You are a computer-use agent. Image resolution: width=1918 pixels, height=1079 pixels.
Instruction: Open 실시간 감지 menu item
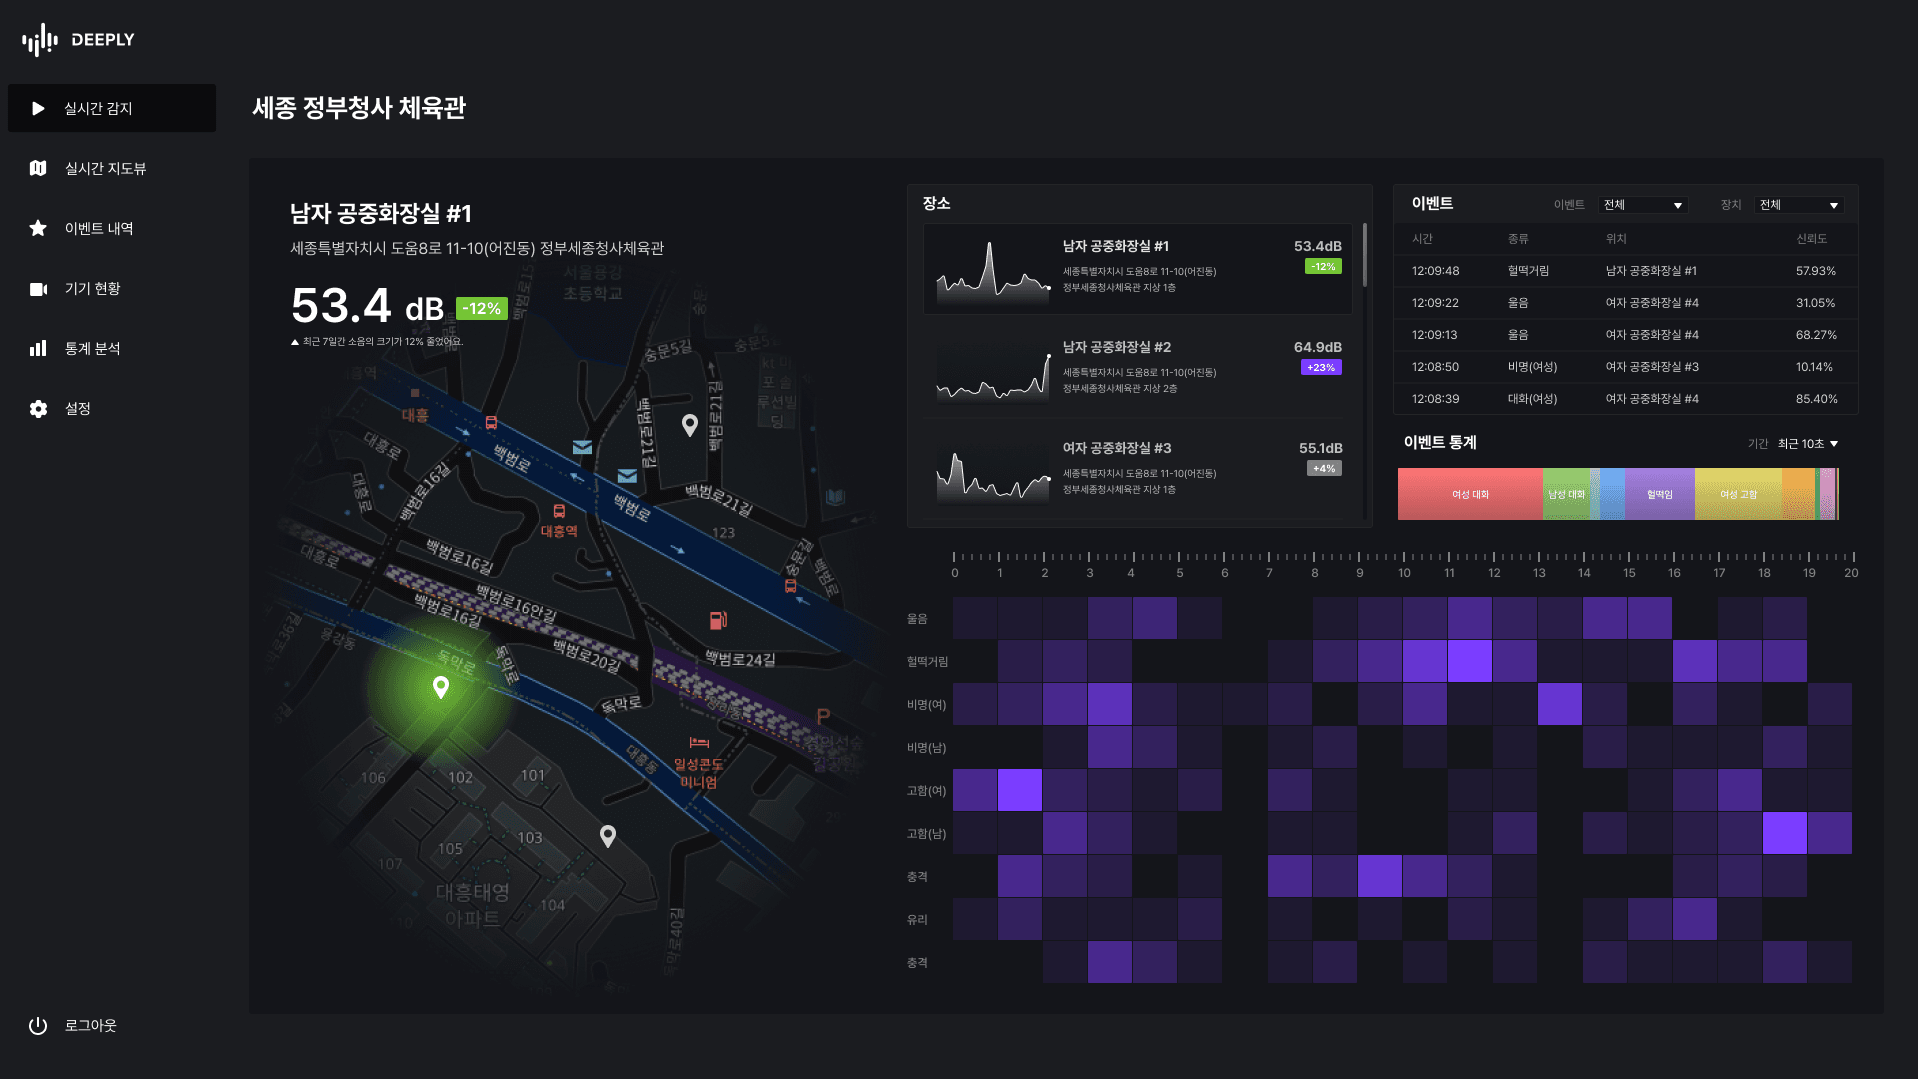(112, 108)
